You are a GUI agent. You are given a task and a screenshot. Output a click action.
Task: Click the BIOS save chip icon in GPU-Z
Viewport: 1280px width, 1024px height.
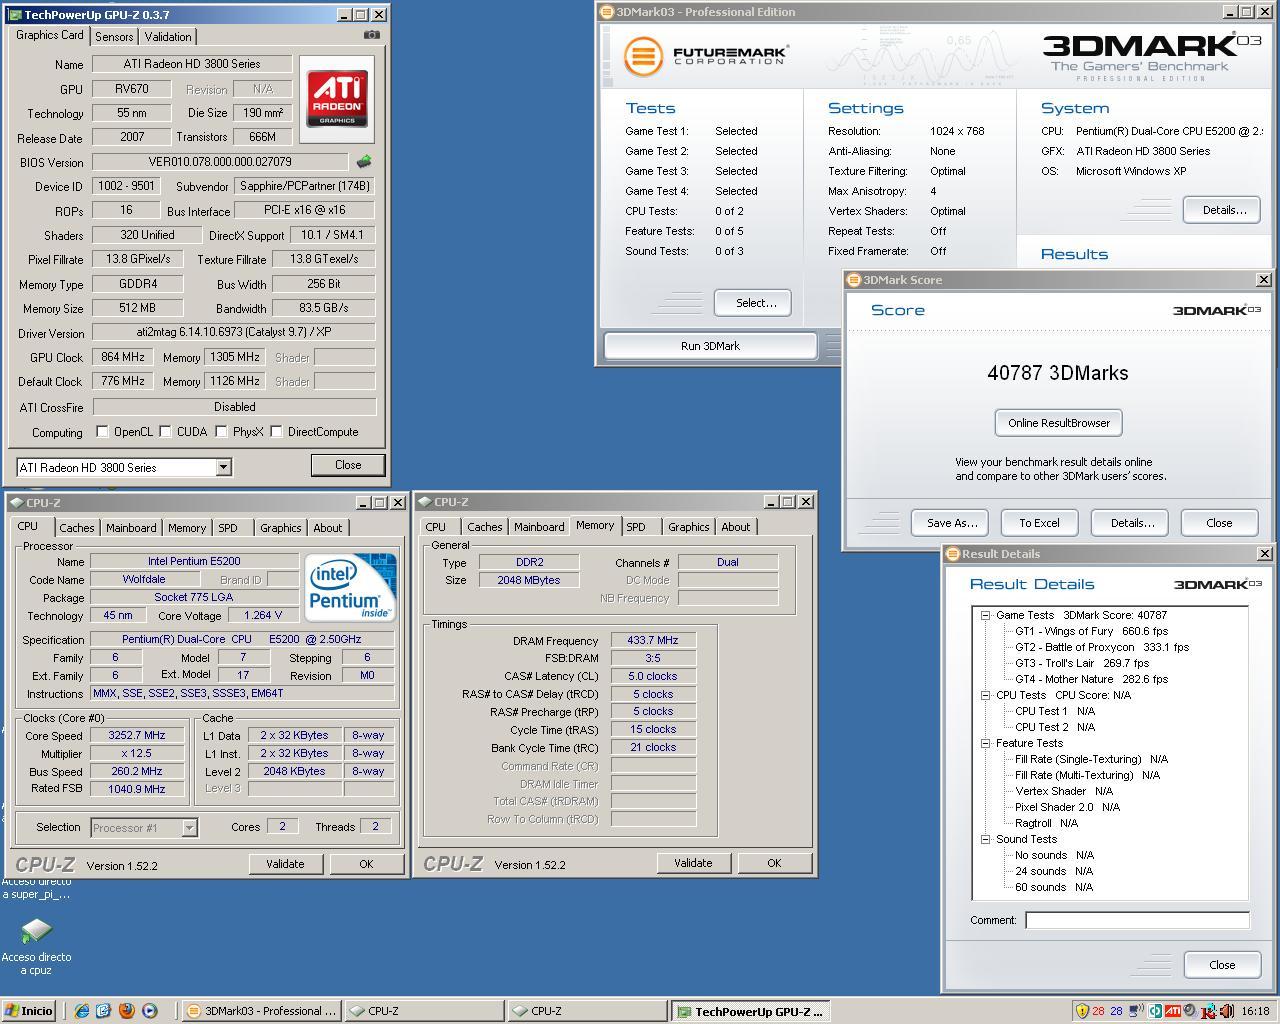coord(364,161)
